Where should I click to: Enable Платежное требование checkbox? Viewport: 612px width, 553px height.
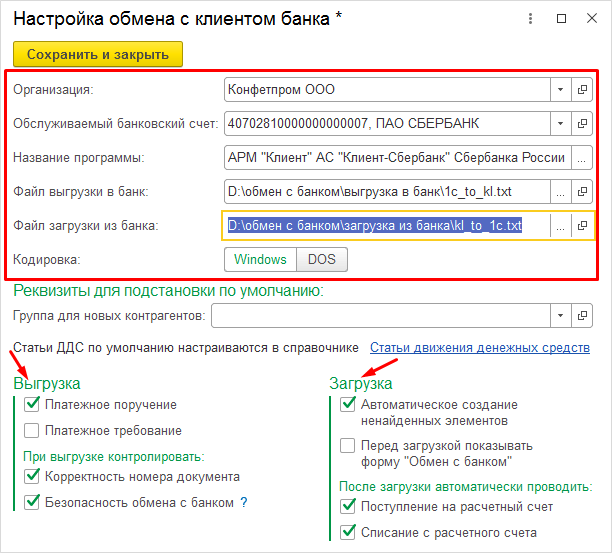[x=32, y=431]
